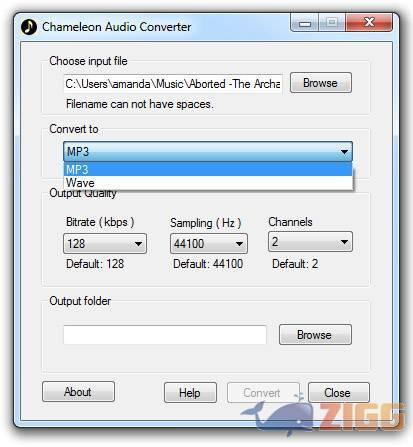Image resolution: width=413 pixels, height=447 pixels.
Task: Click the empty output folder field
Action: [165, 335]
